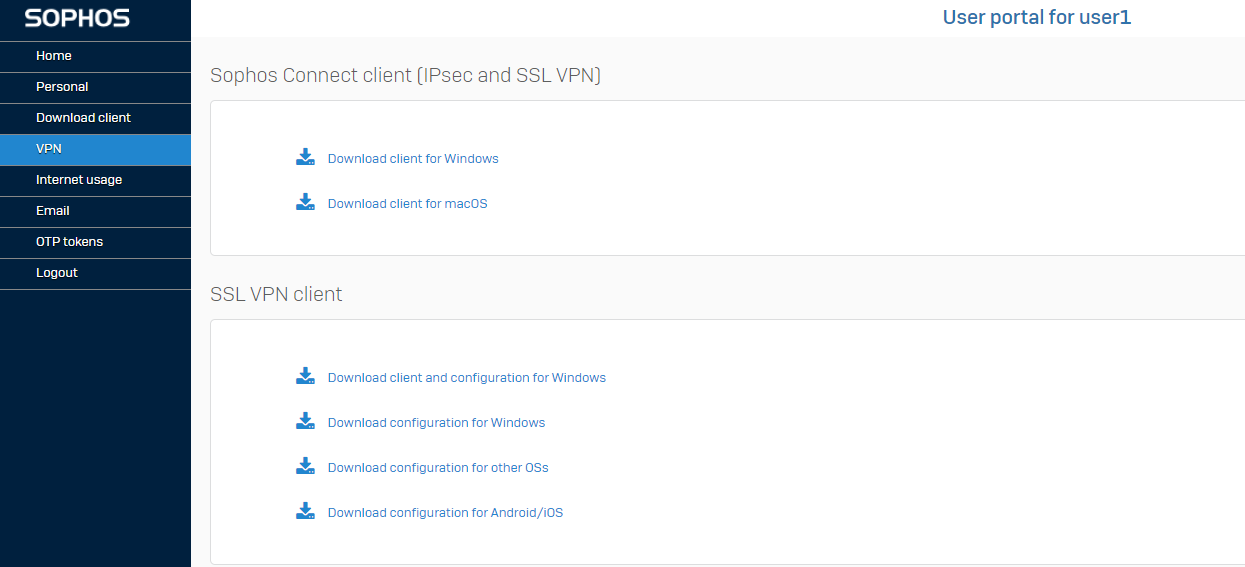Select Download configuration for Windows link
The image size is (1245, 567).
point(437,423)
